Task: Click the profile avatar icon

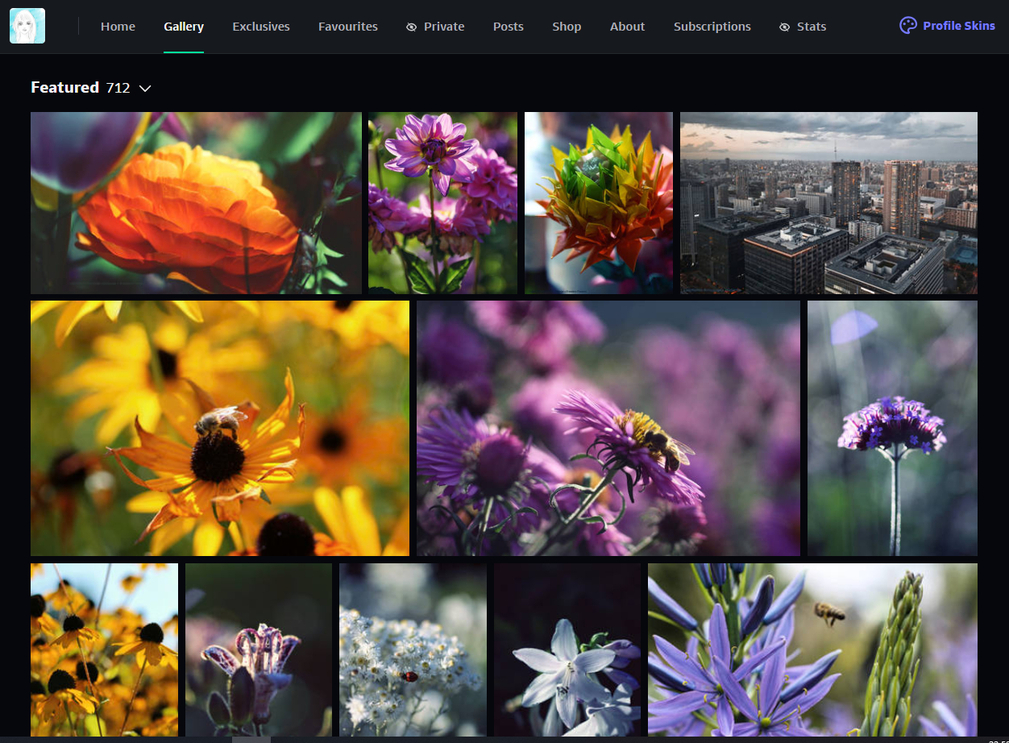Action: pyautogui.click(x=27, y=26)
